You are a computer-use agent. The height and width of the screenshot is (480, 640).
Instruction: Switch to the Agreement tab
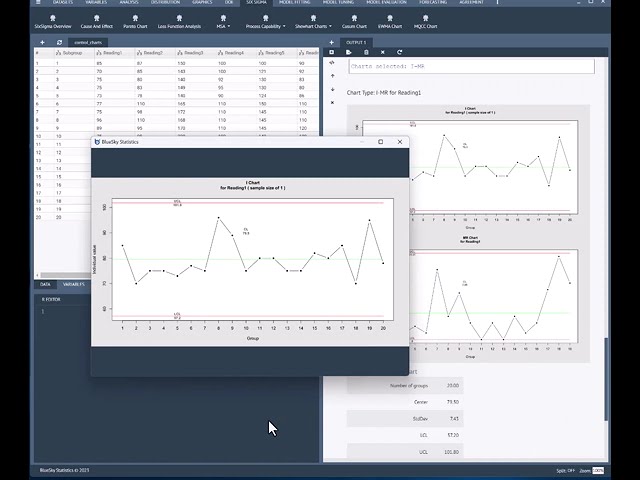point(471,2)
